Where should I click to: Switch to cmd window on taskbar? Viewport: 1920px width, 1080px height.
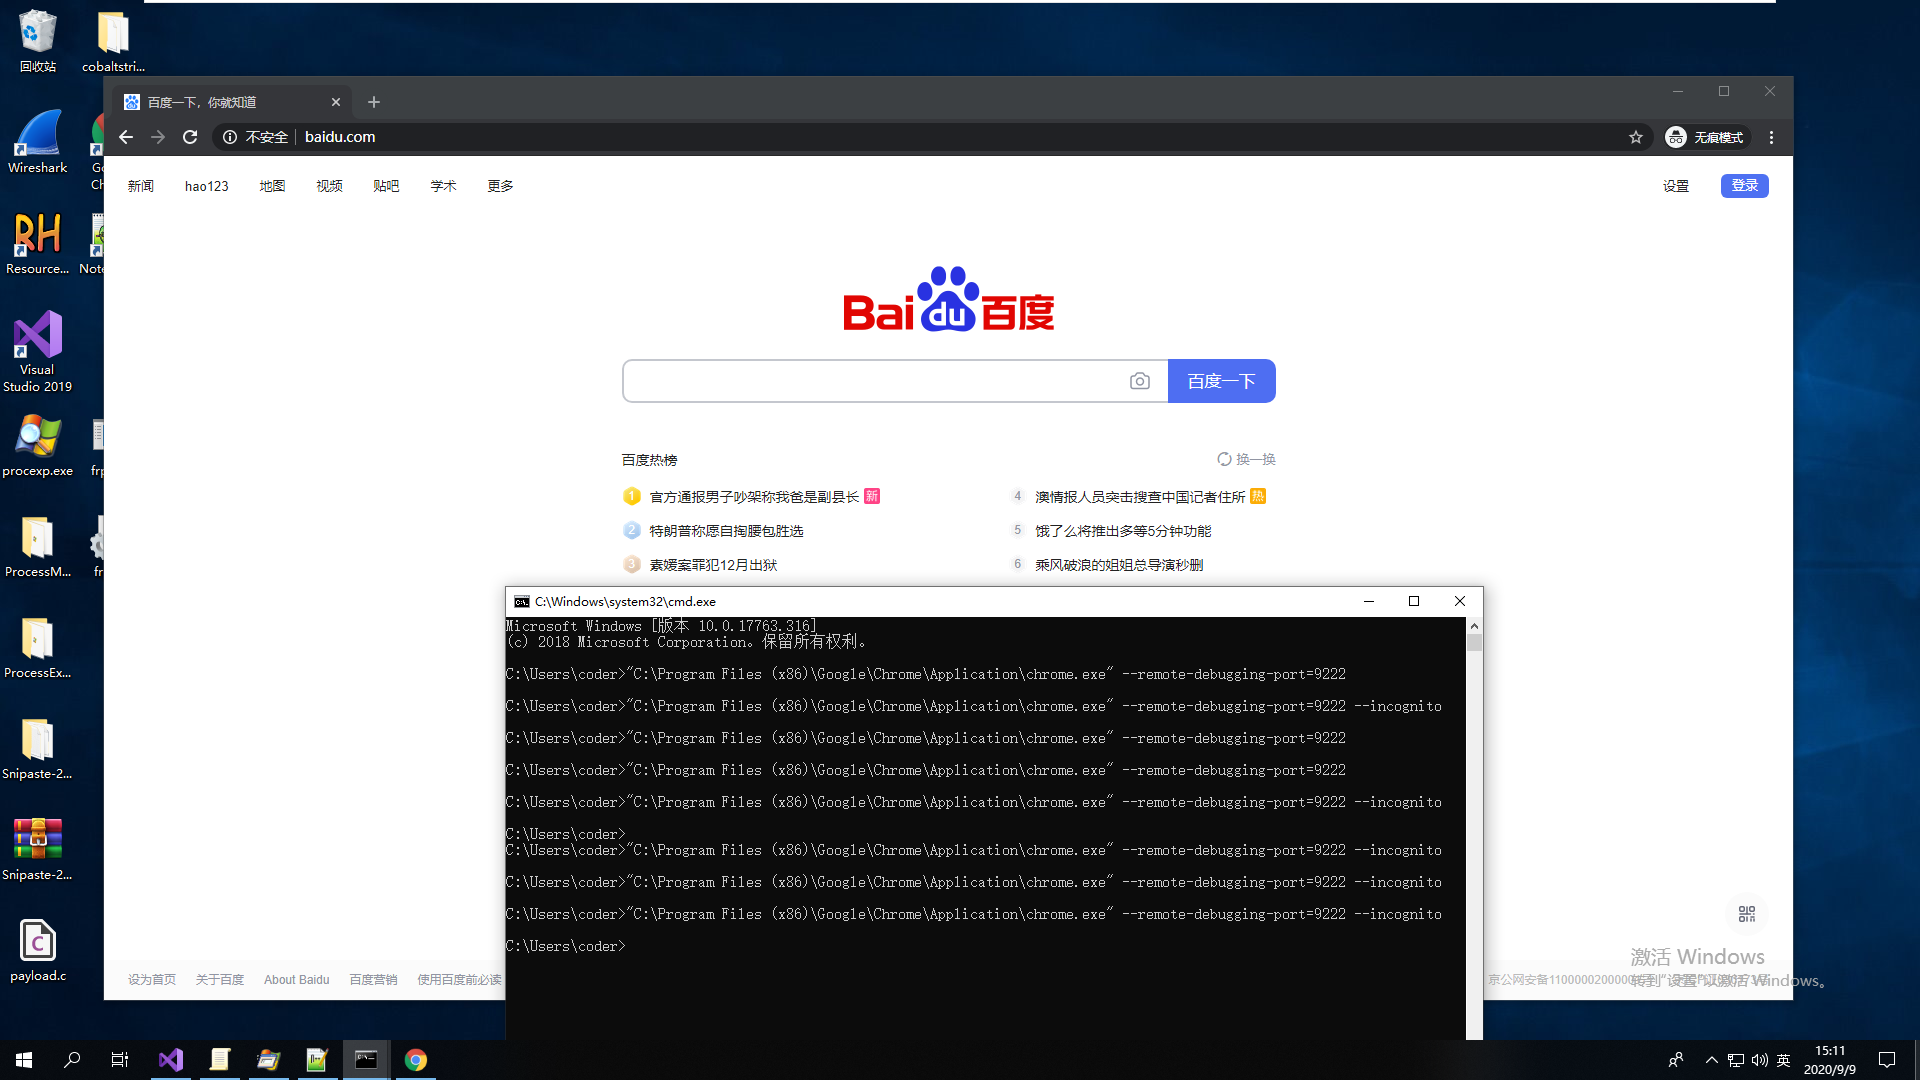(367, 1060)
